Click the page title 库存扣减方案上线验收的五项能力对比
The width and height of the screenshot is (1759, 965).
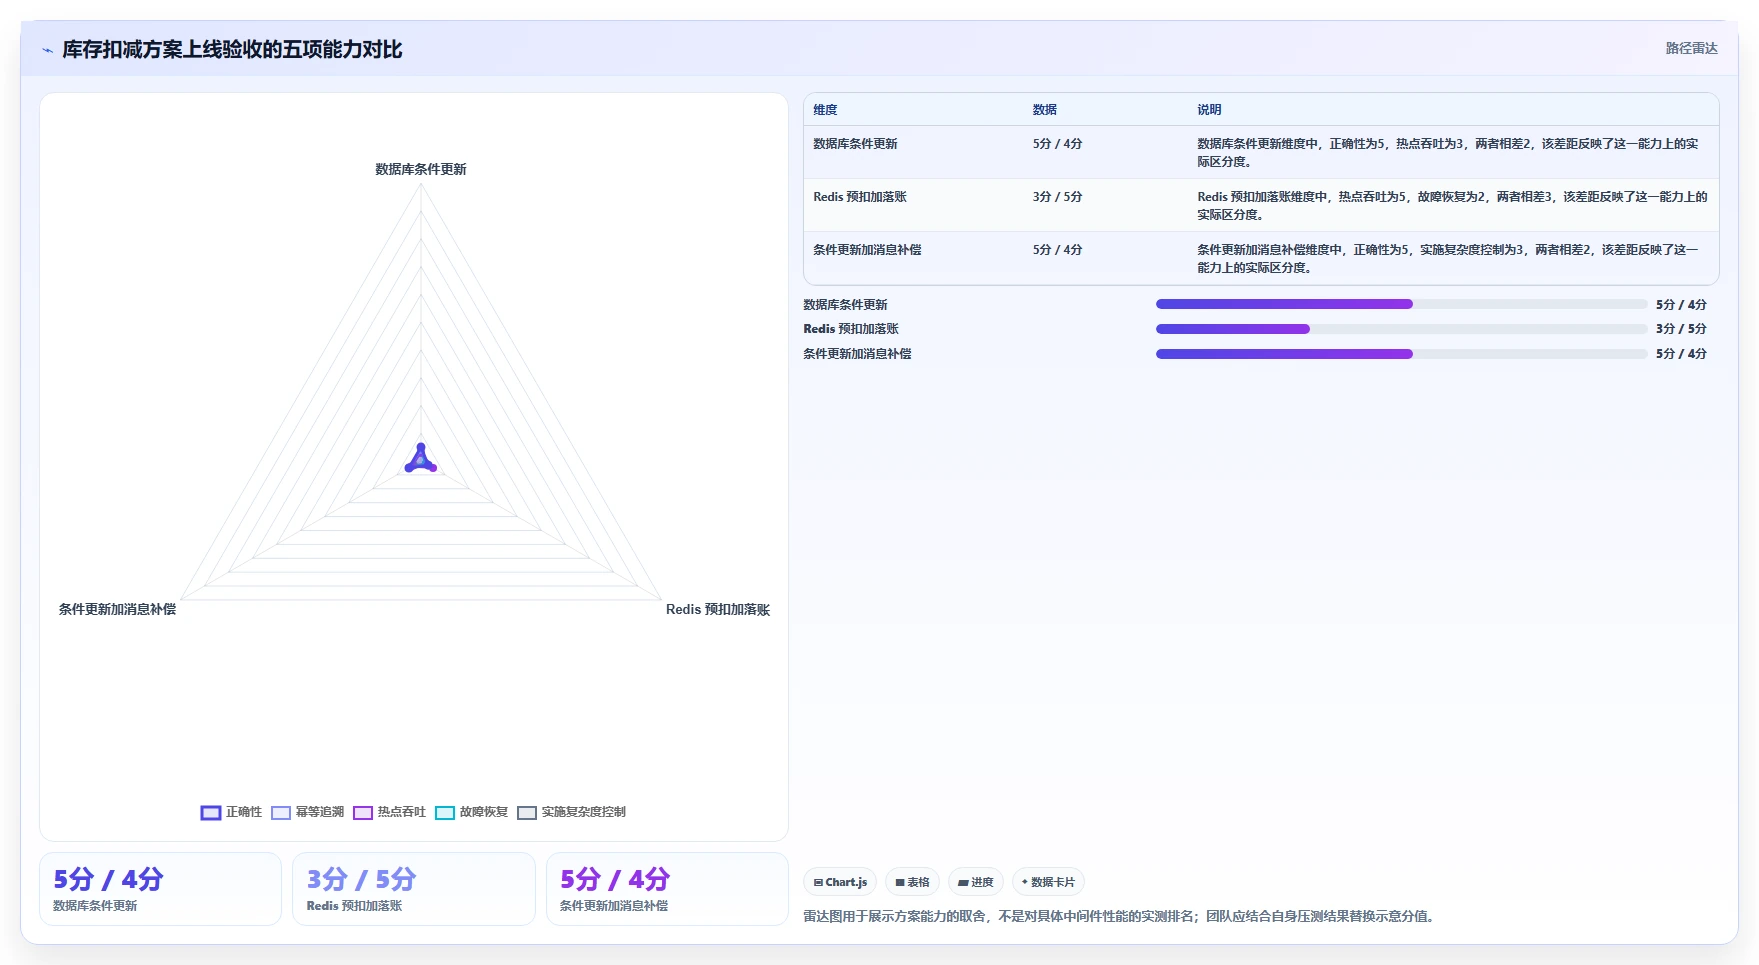[x=232, y=50]
